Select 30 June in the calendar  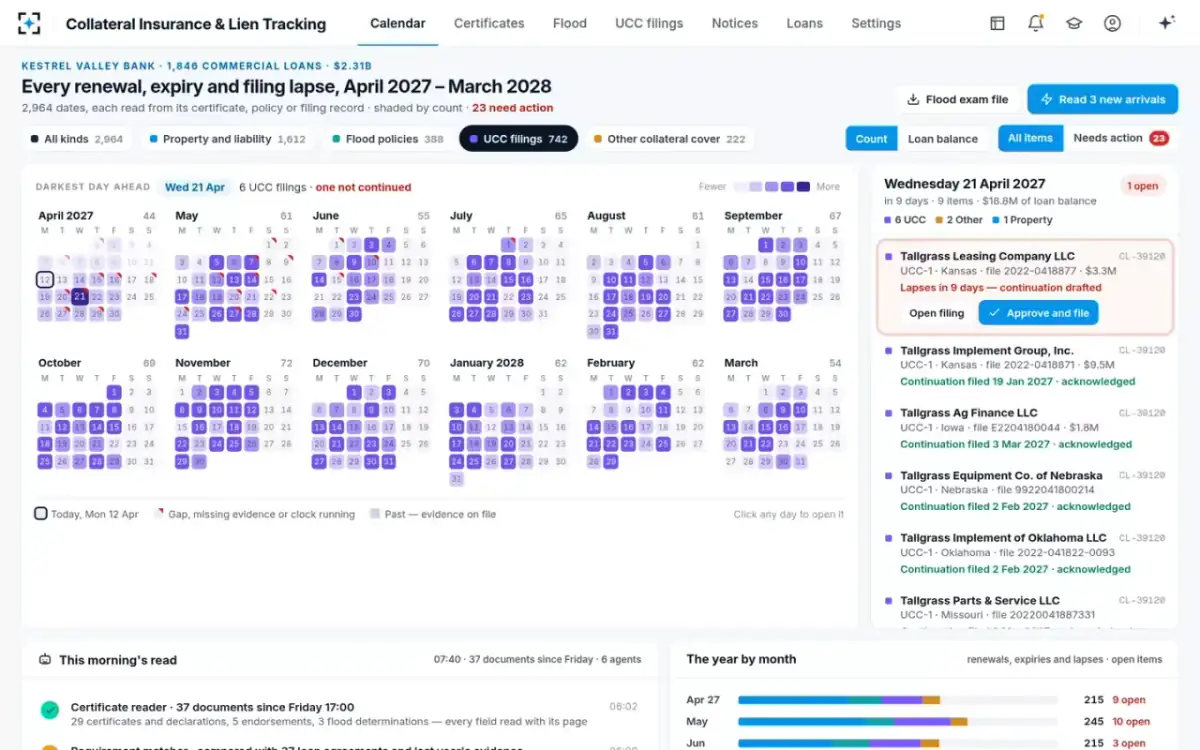click(353, 314)
